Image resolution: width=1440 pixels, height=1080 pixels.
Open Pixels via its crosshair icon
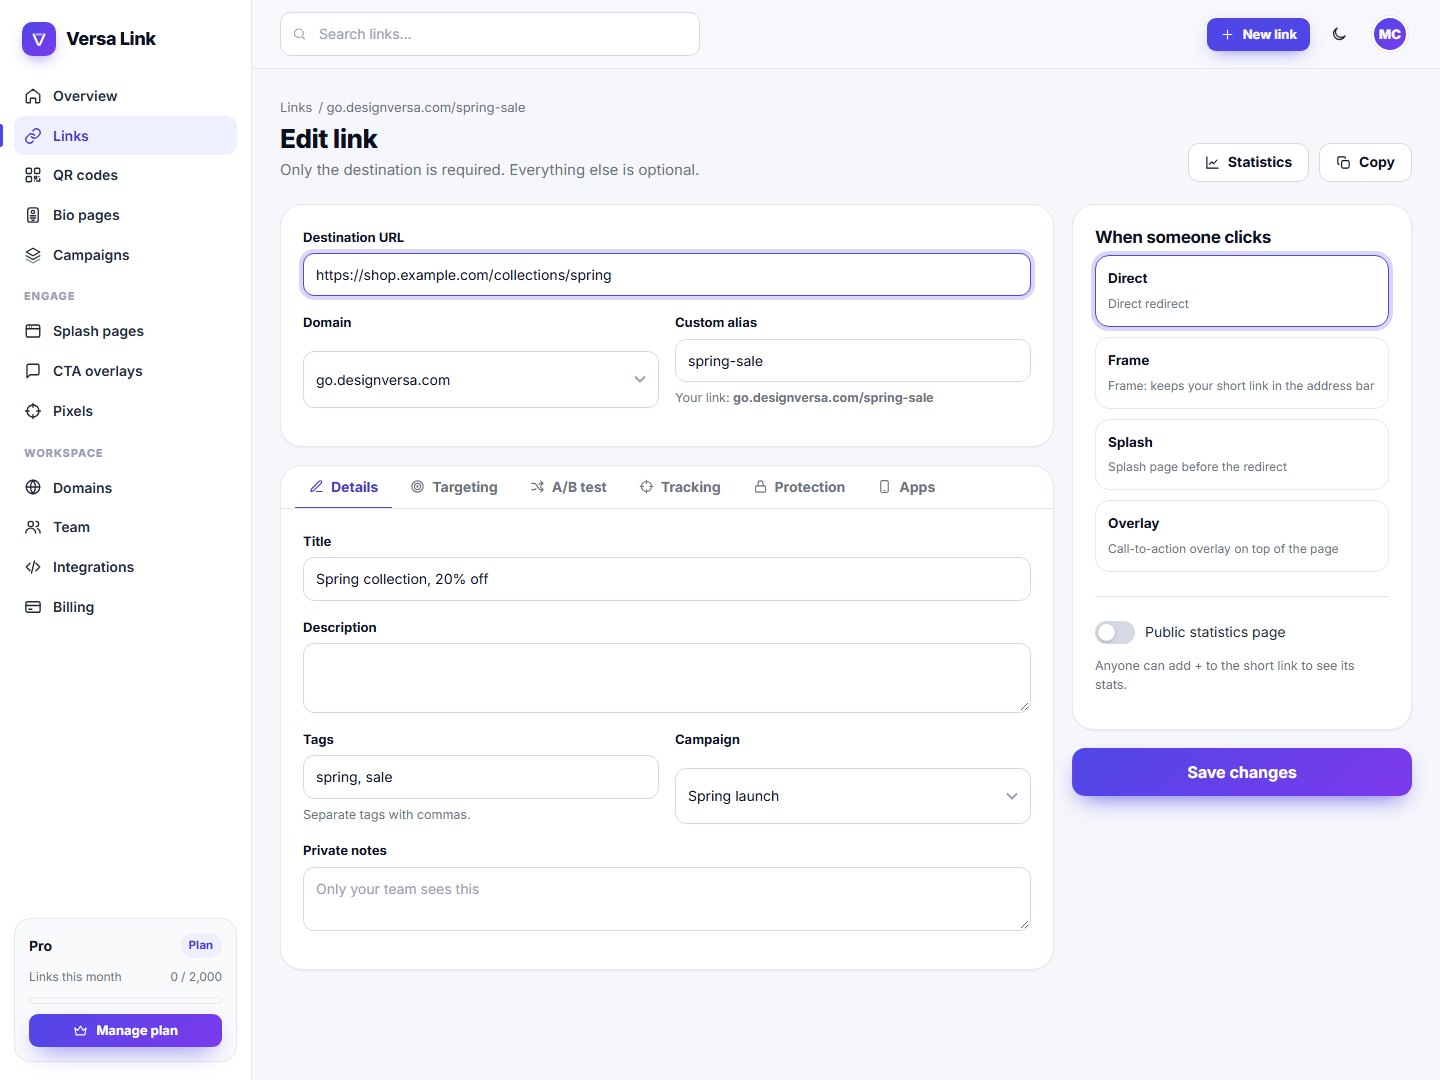point(33,411)
